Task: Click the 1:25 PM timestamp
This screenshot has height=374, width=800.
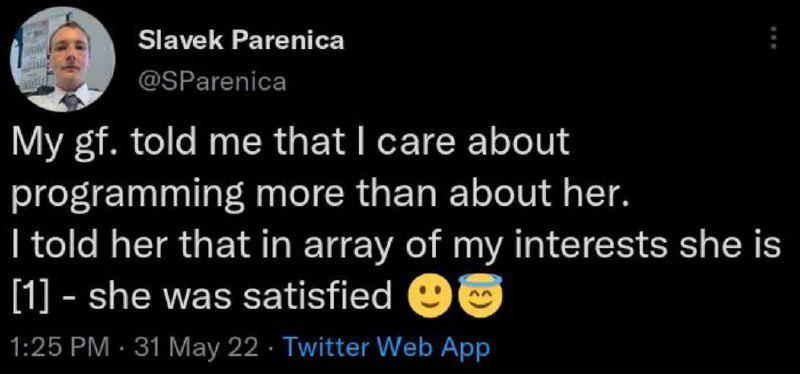Action: pyautogui.click(x=60, y=348)
